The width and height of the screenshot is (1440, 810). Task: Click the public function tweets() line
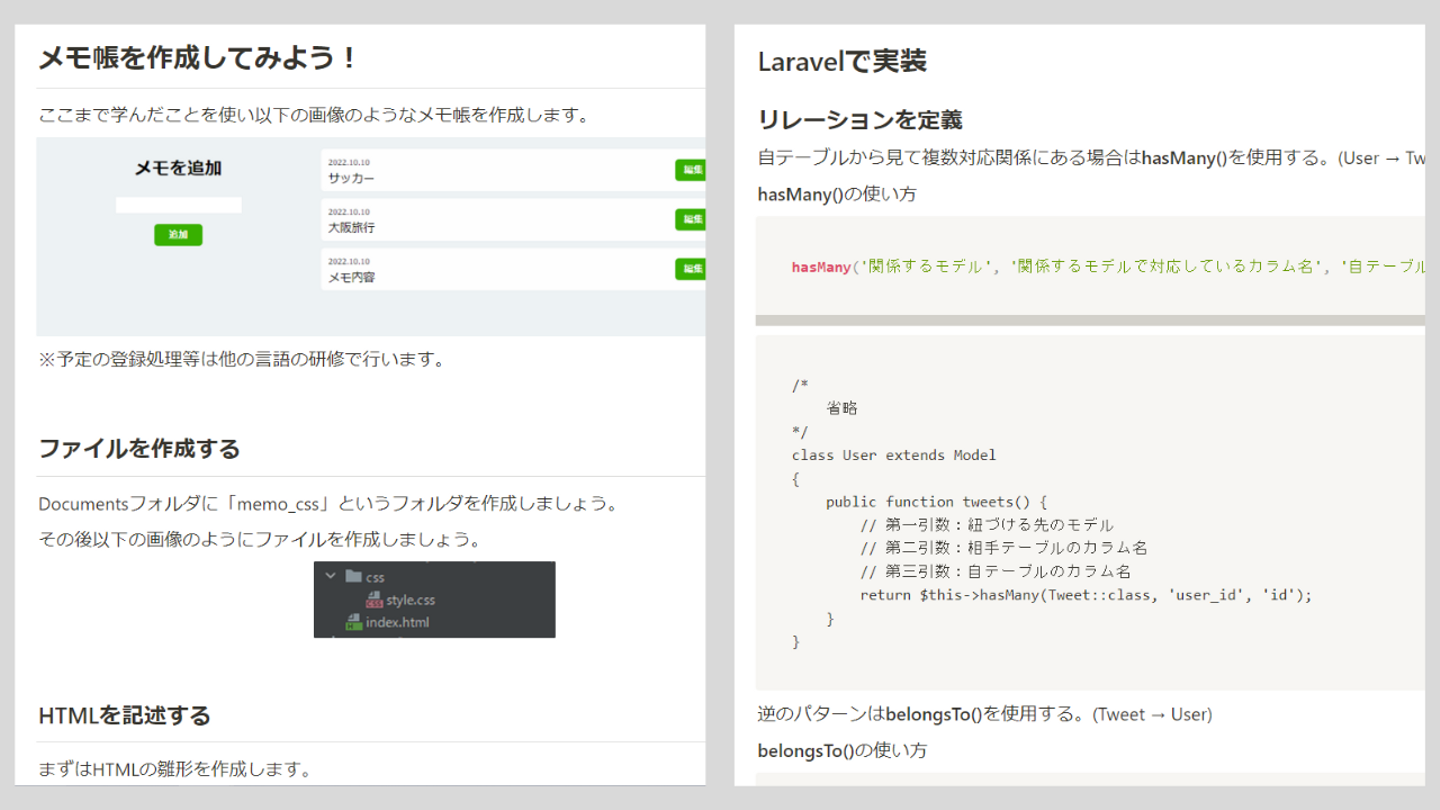coord(936,502)
